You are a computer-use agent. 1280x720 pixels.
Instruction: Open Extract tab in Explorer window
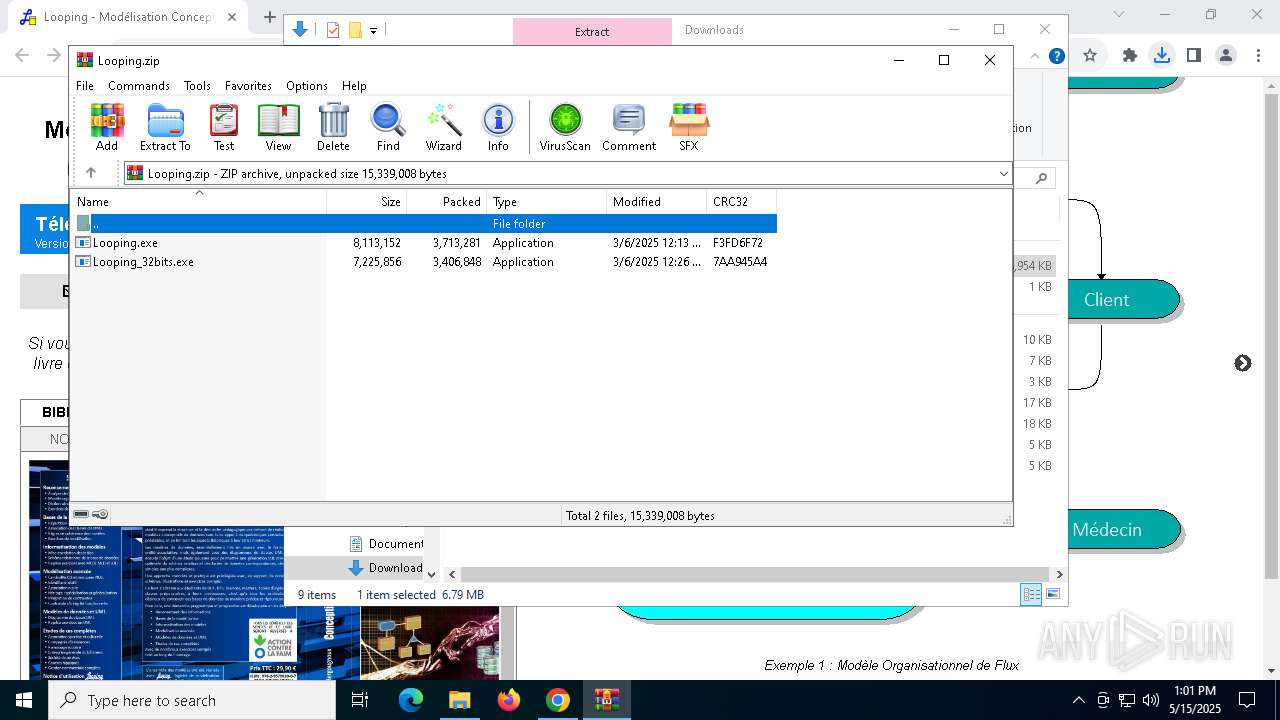592,31
